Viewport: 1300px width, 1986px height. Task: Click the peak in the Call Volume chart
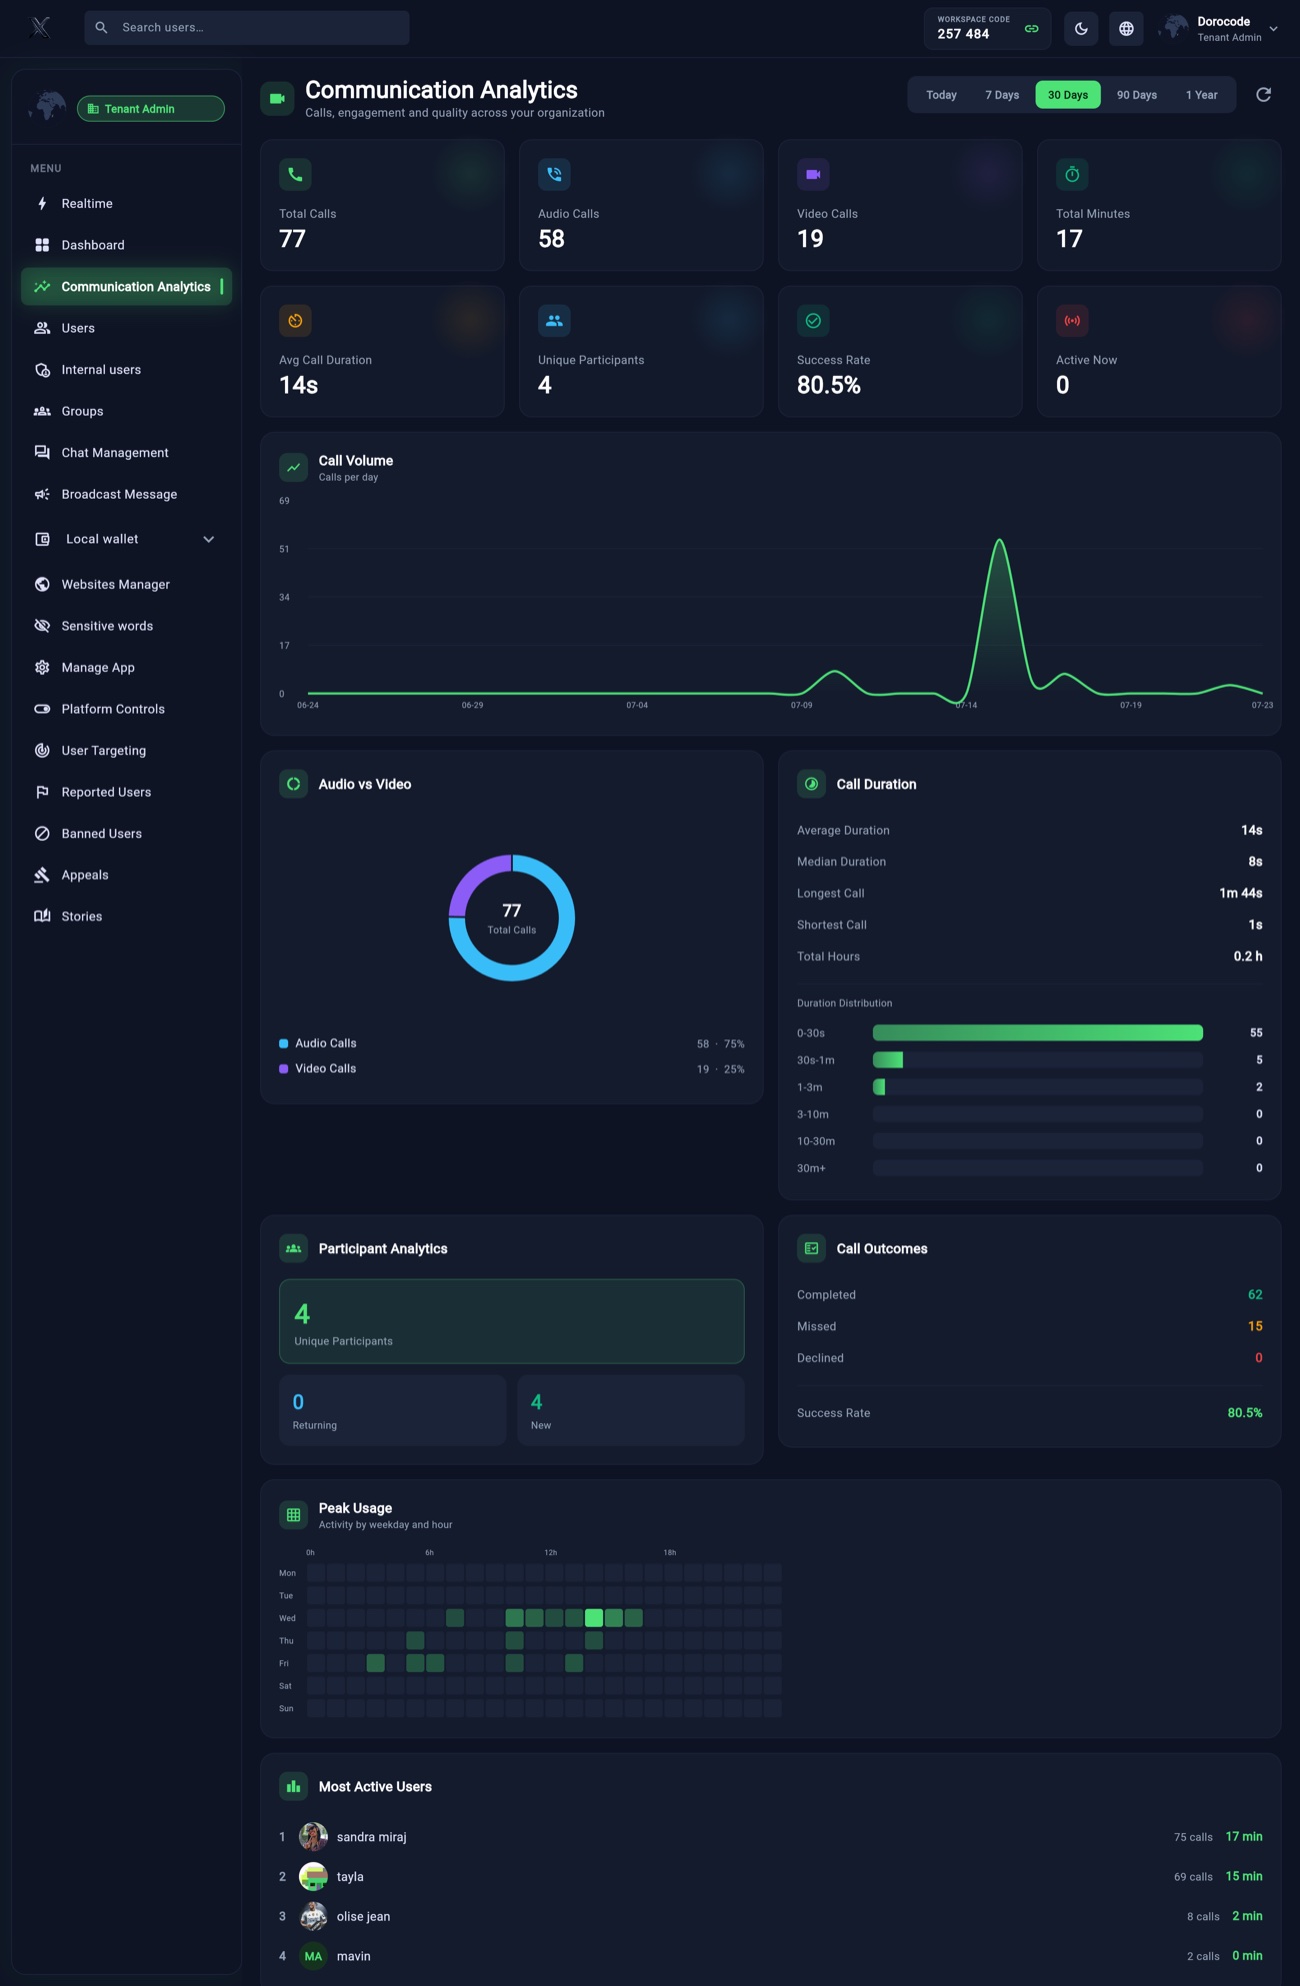point(999,541)
